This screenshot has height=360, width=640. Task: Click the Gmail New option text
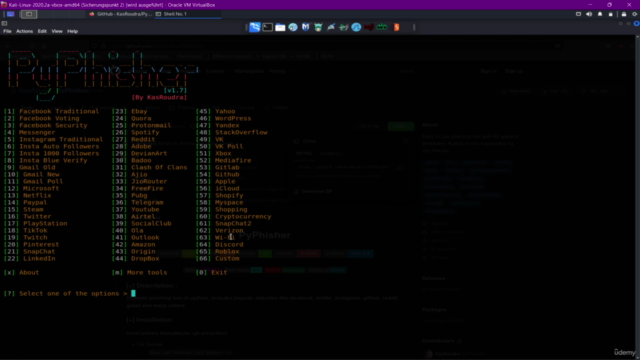pyautogui.click(x=41, y=174)
